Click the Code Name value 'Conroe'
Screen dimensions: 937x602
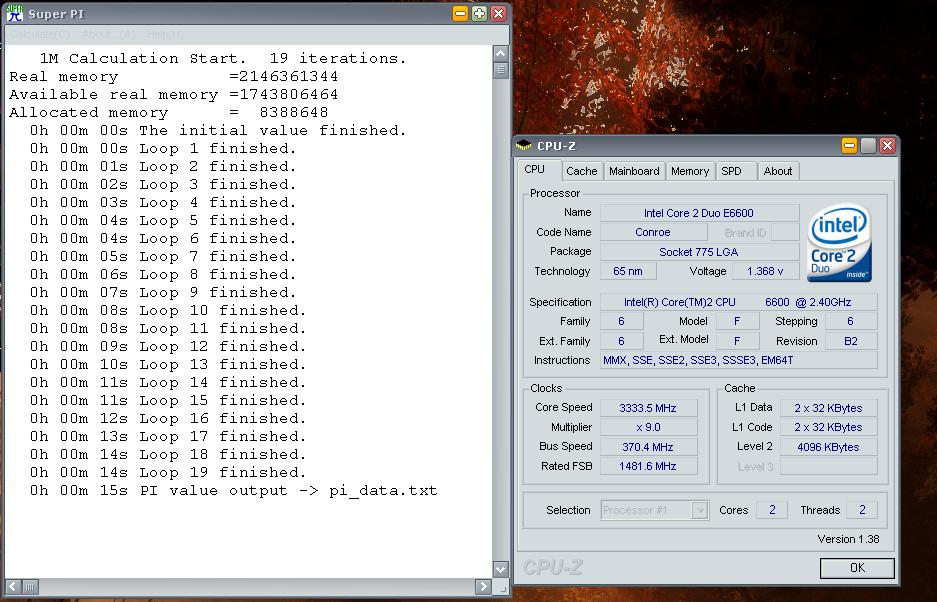[x=653, y=232]
